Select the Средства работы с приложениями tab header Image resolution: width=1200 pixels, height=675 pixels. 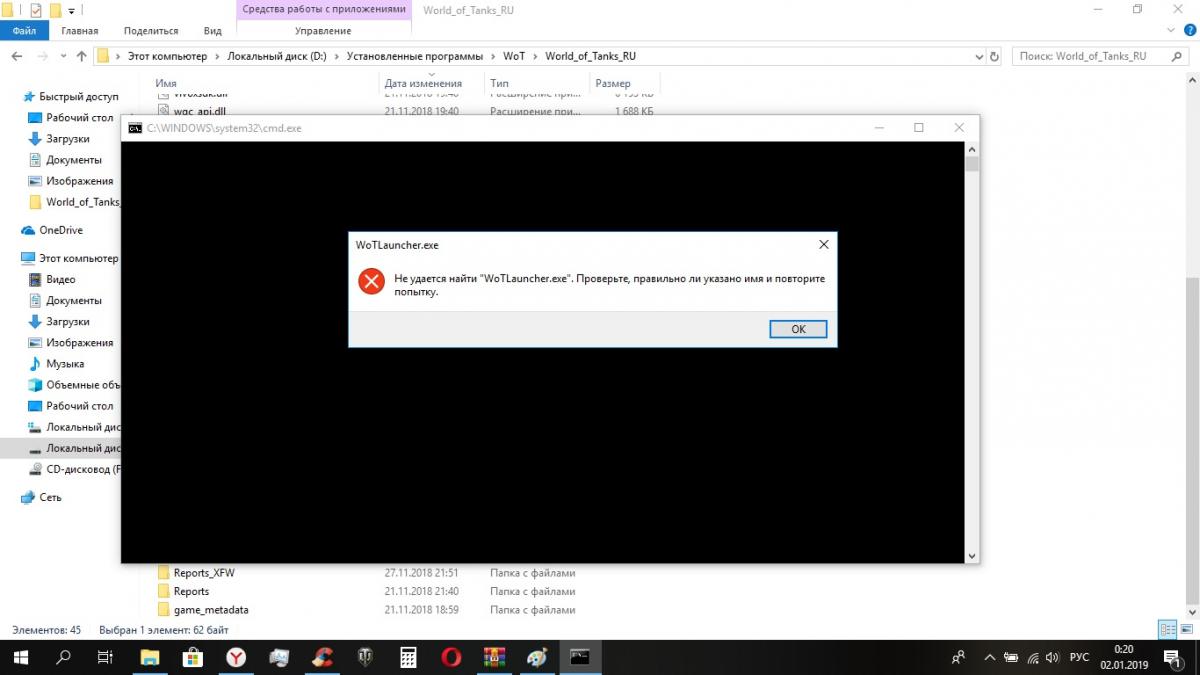325,9
